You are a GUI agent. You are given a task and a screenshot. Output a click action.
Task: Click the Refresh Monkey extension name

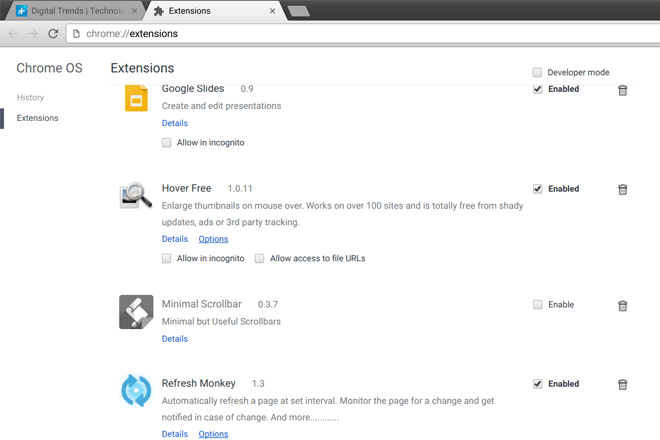[199, 383]
